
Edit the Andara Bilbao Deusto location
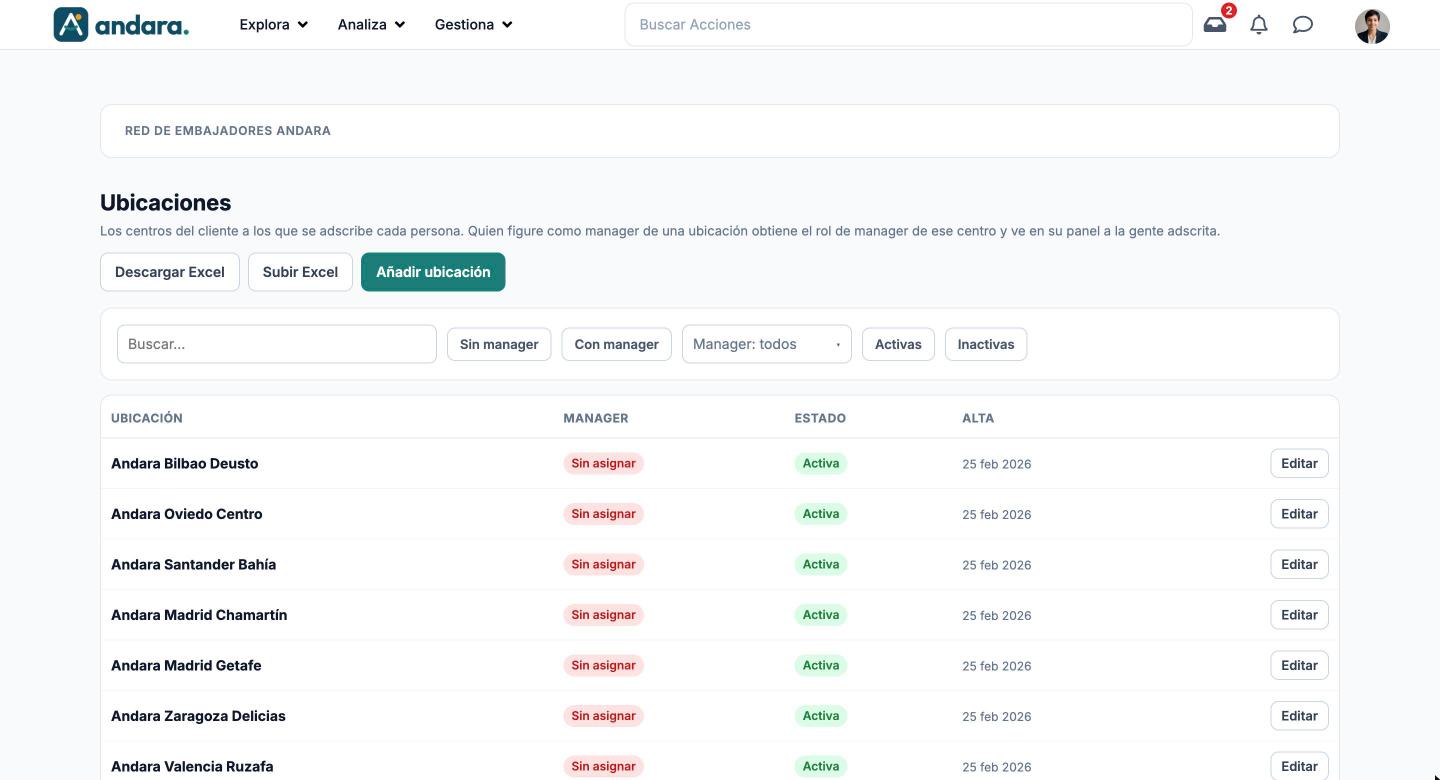point(1299,463)
